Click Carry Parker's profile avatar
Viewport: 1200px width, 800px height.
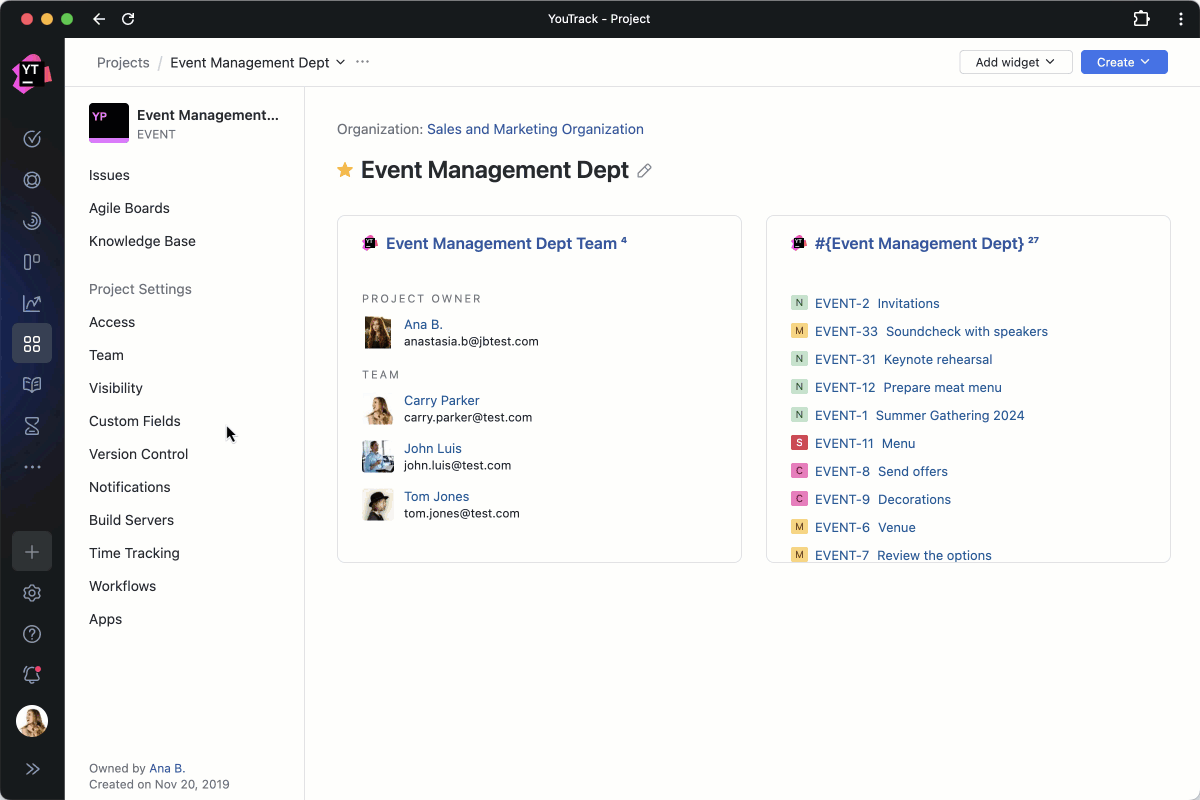pyautogui.click(x=378, y=409)
